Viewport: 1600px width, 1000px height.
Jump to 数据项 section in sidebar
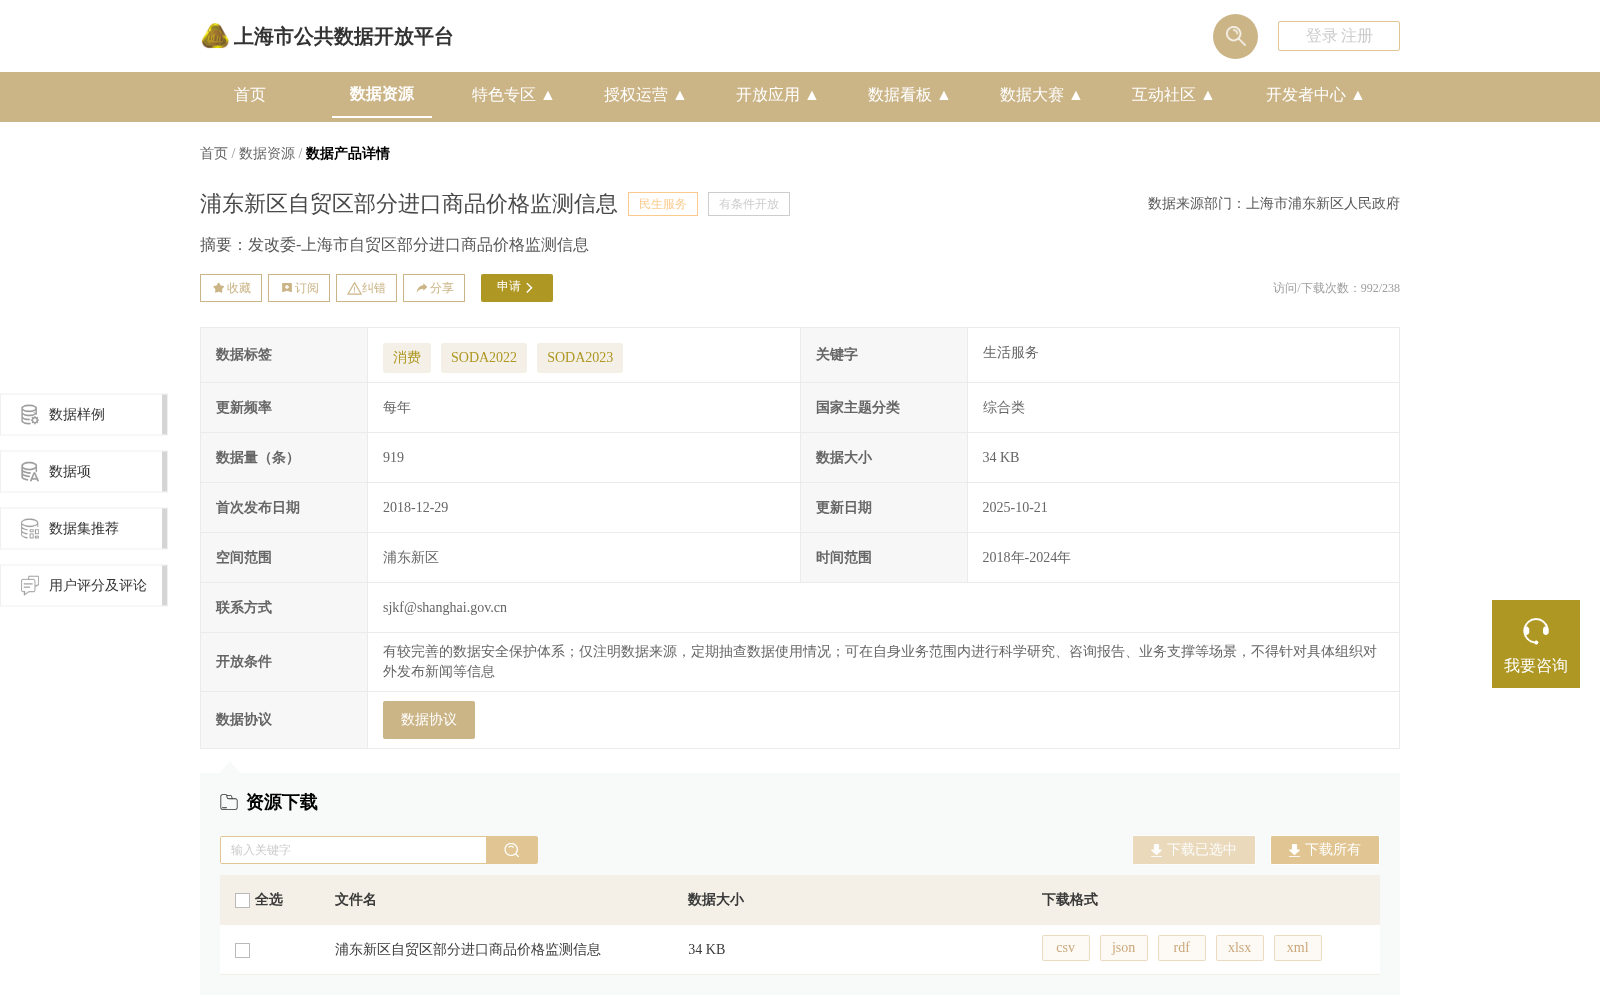[x=84, y=471]
